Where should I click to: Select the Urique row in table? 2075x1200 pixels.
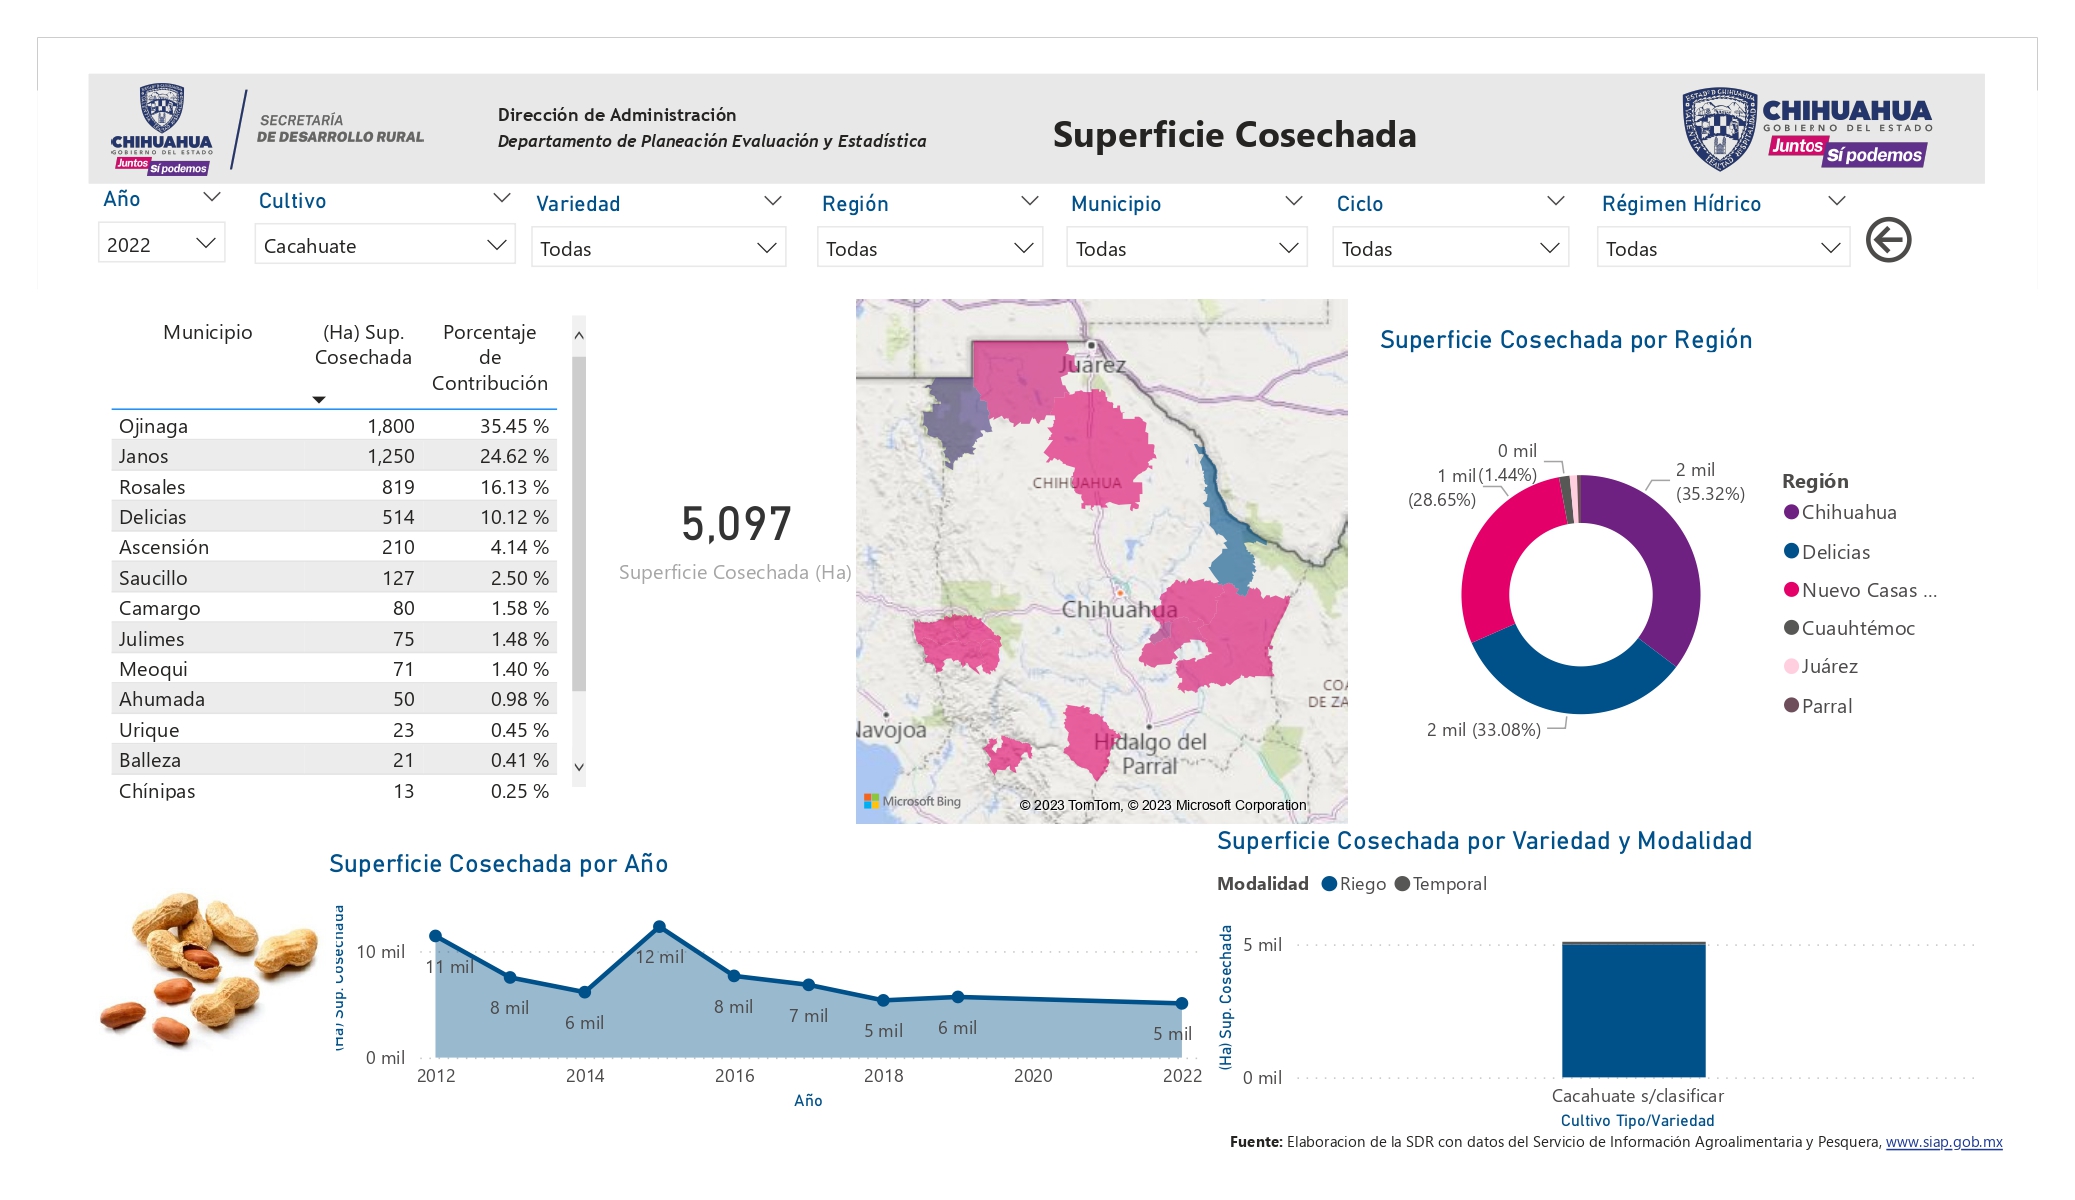[334, 730]
